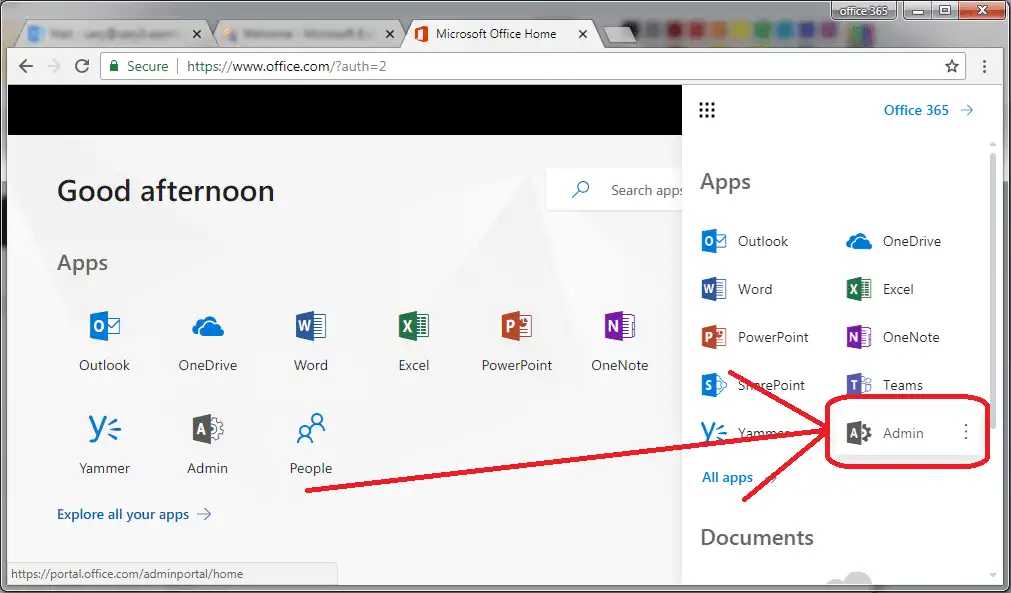Open Chrome's three-dot menu
This screenshot has width=1011, height=593.
[x=985, y=66]
